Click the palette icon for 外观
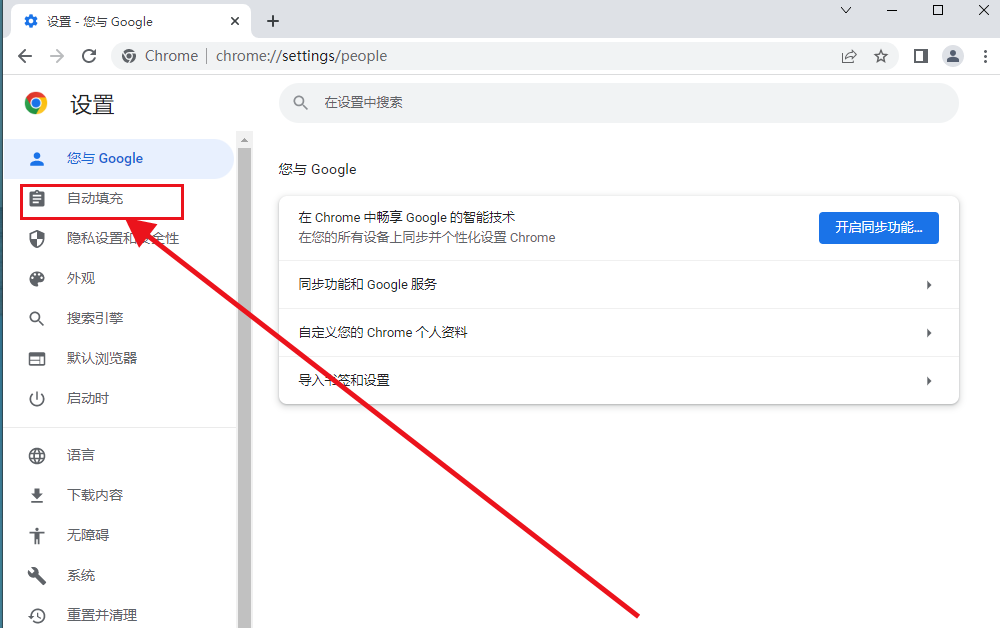 coord(37,279)
